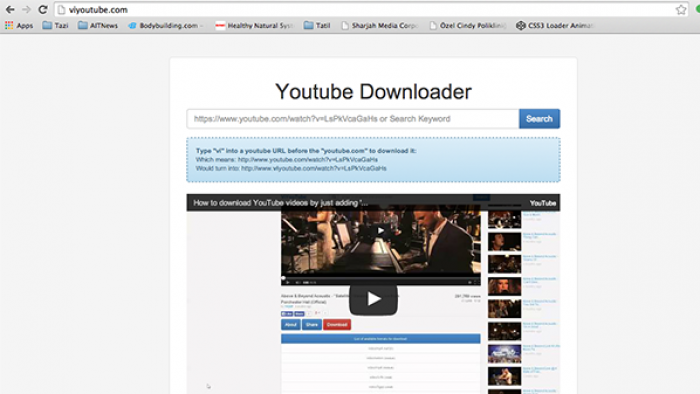Open the Apps grid shortcut
The image size is (700, 394).
[x=19, y=25]
